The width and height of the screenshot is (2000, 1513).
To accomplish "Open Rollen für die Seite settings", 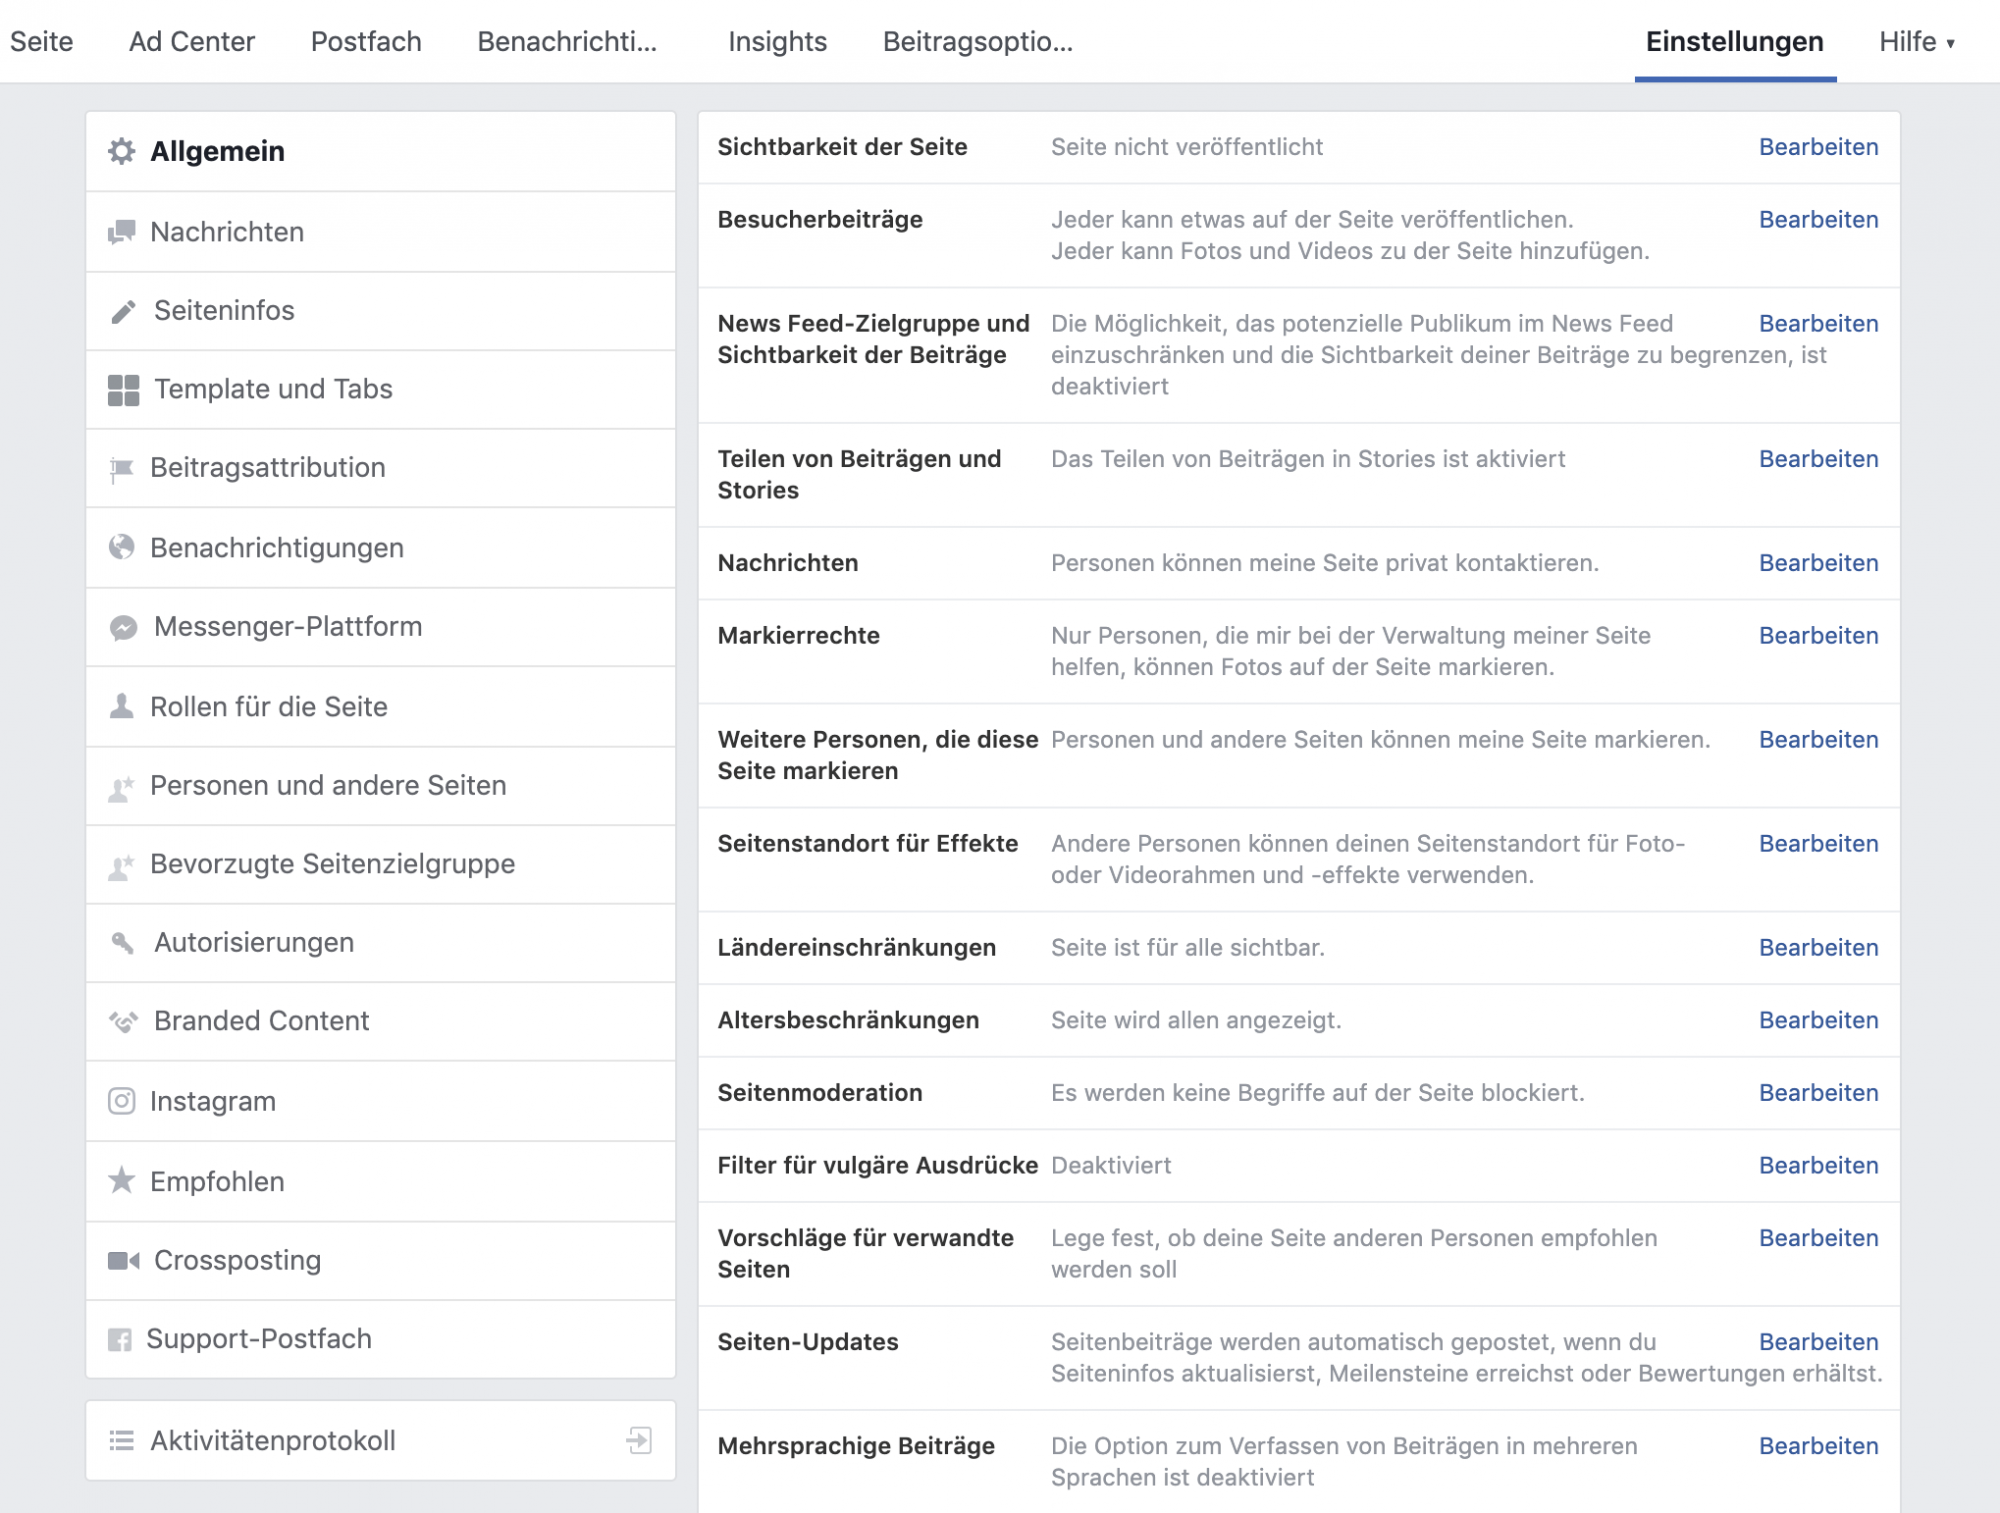I will point(268,707).
